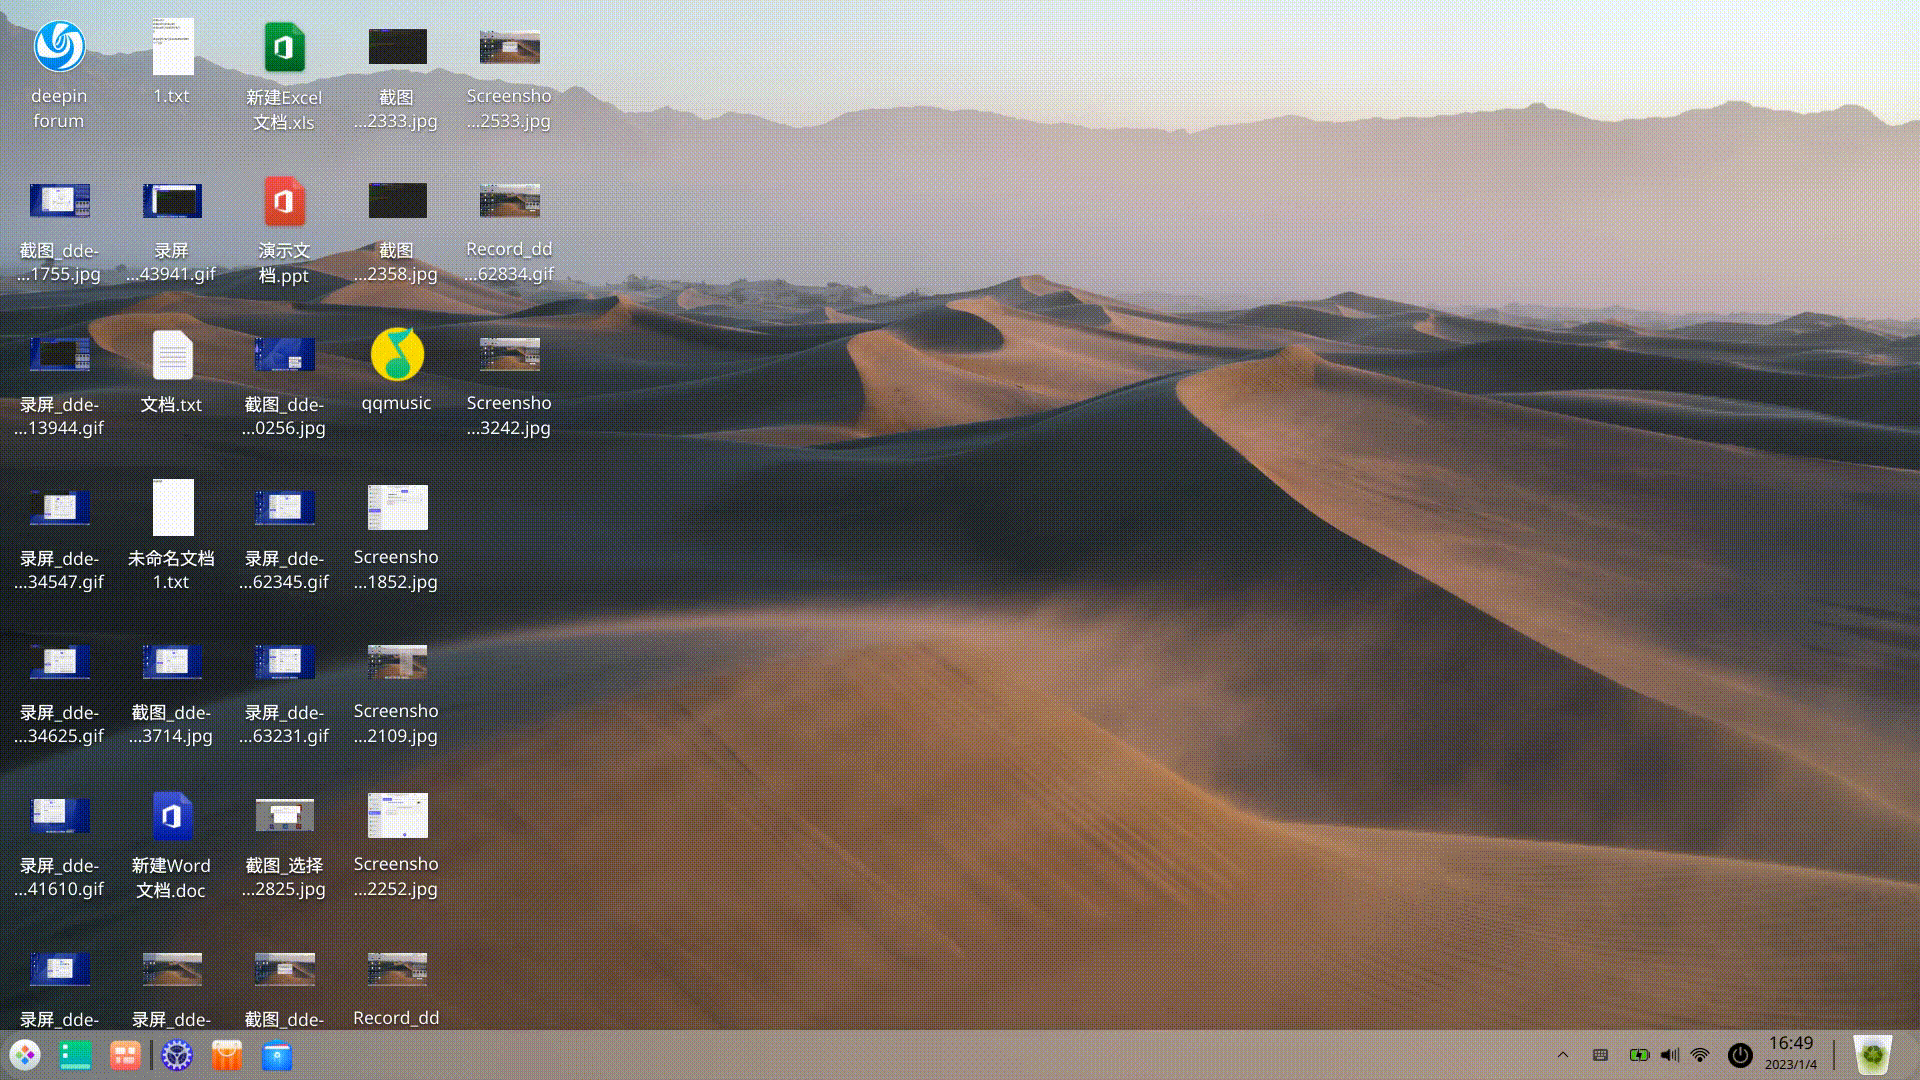Select the 演示文档.ppt desktop file
The height and width of the screenshot is (1080, 1920).
tap(284, 201)
